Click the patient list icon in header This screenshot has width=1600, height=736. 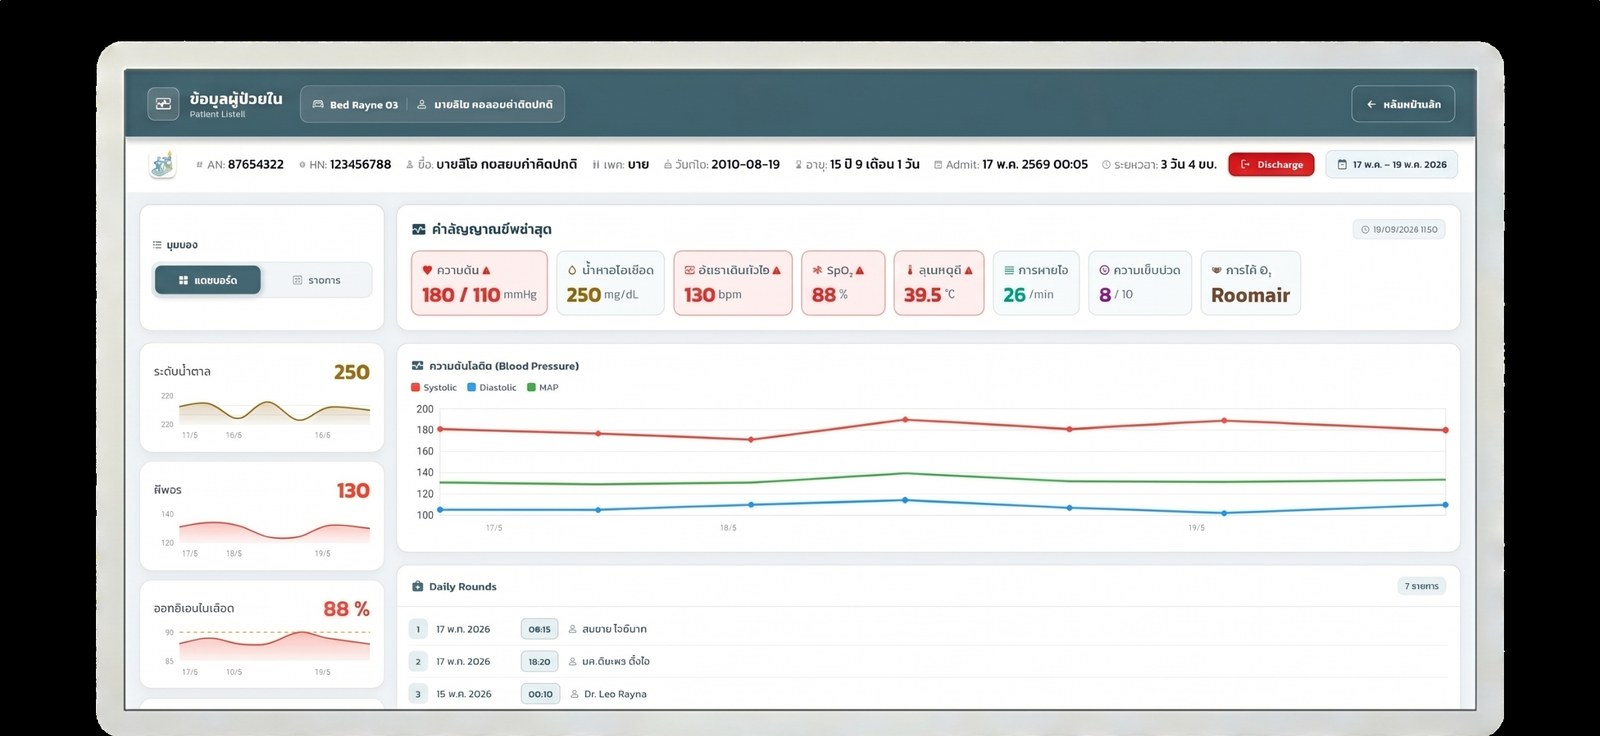tap(163, 104)
